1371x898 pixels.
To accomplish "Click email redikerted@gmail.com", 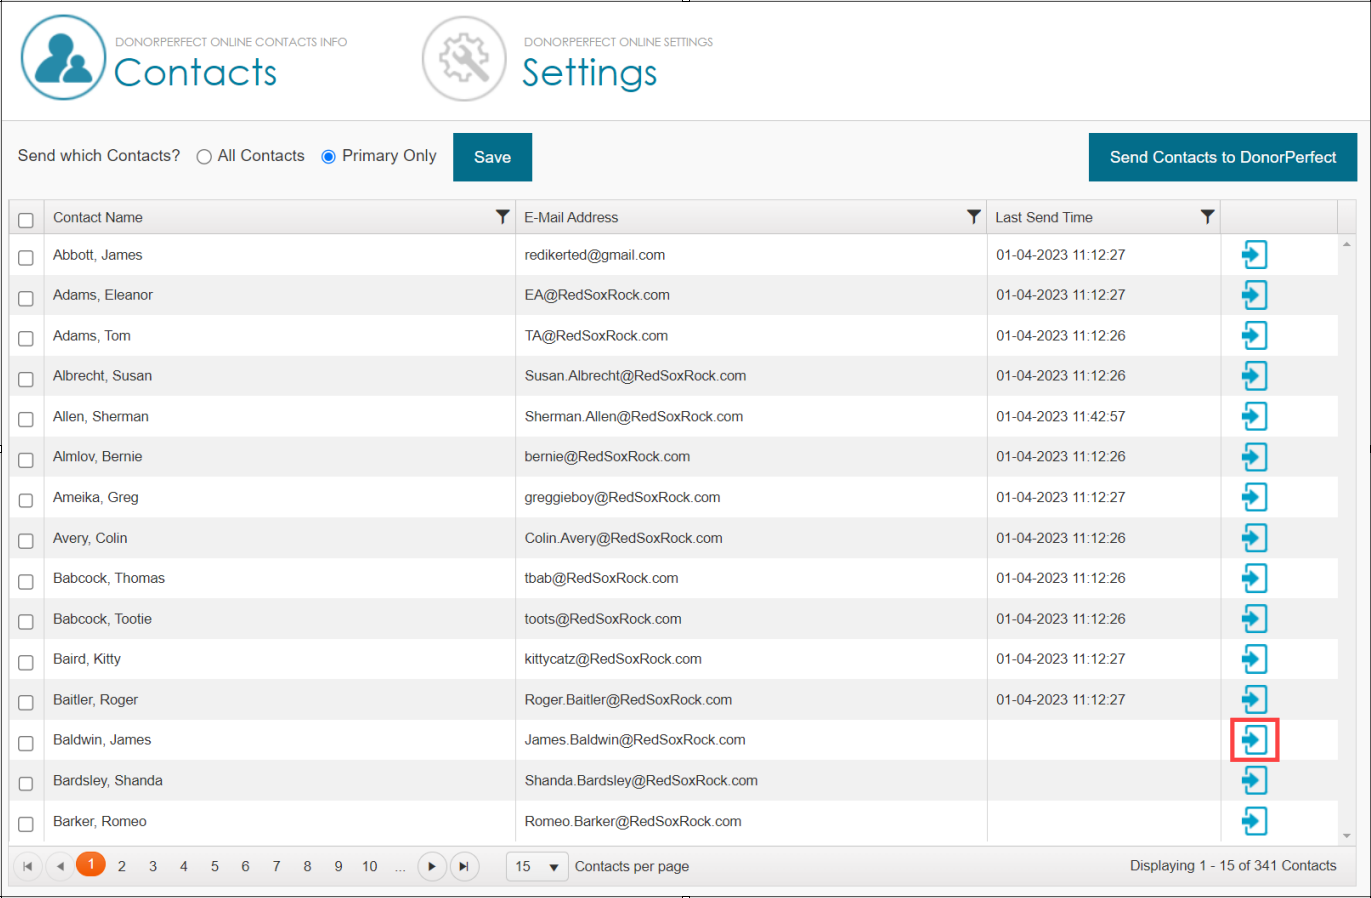I will (x=595, y=255).
